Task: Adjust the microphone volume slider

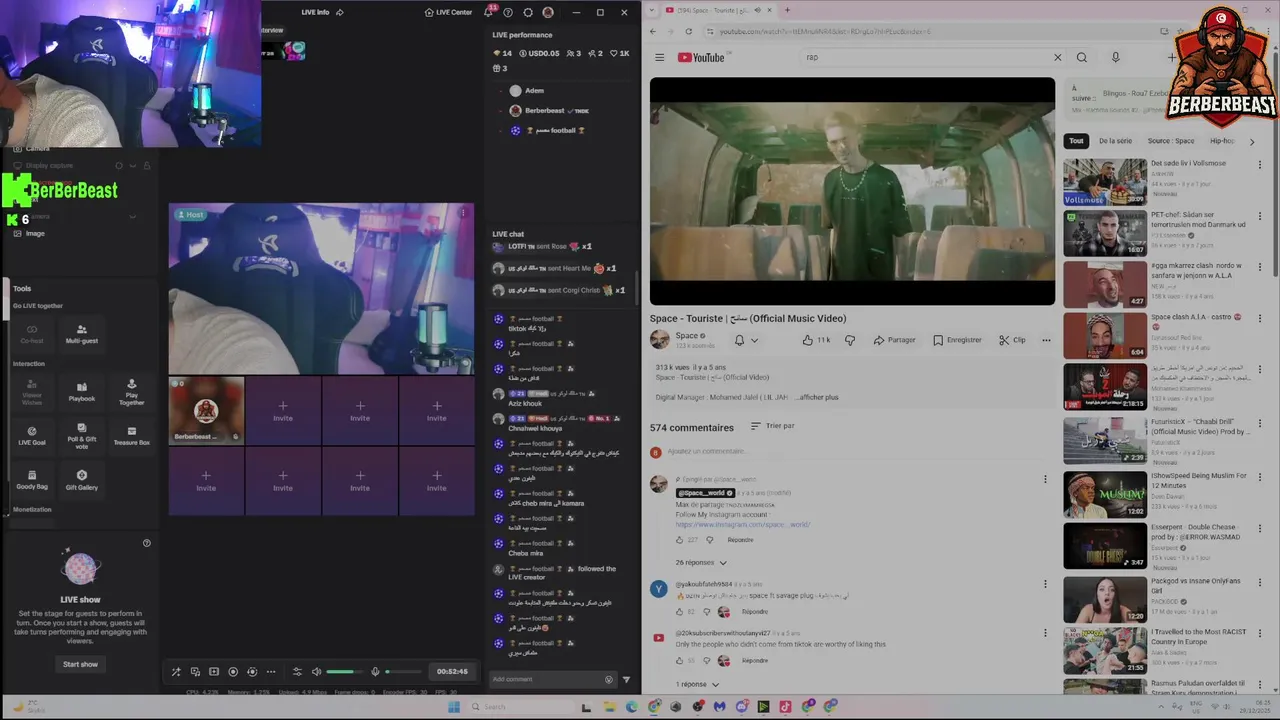Action: [404, 672]
